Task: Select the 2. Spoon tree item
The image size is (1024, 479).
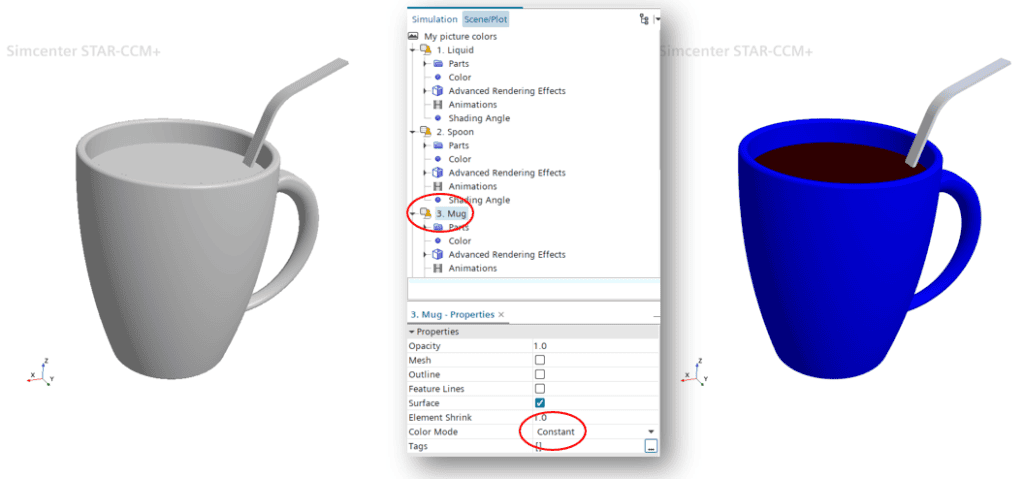Action: tap(455, 132)
